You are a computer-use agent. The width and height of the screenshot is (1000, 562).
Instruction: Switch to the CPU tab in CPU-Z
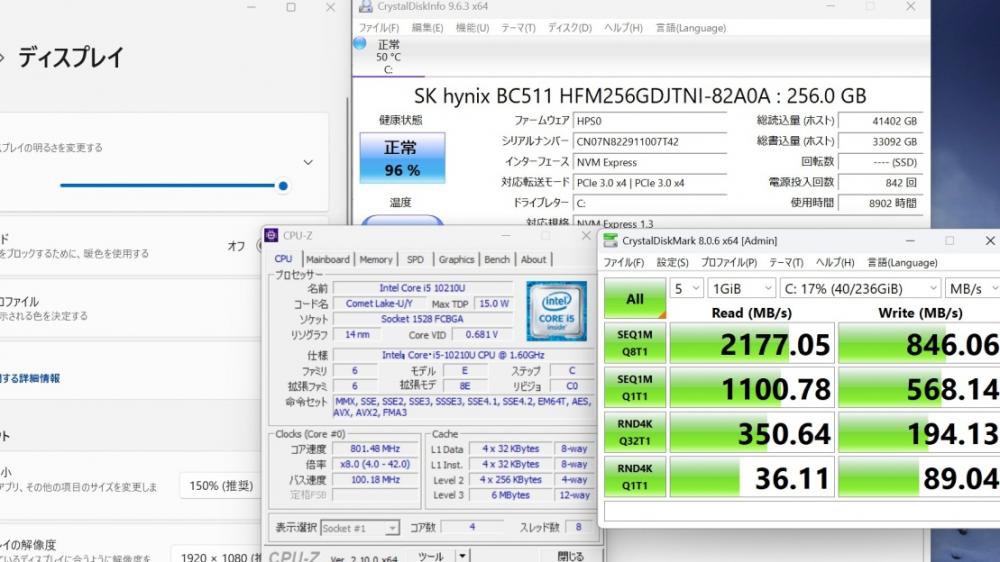tap(283, 259)
